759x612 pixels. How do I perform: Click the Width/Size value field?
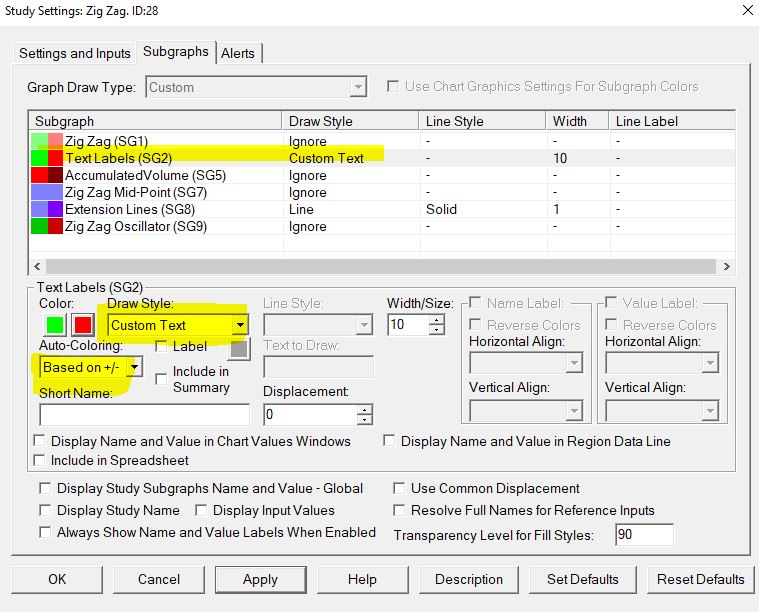[409, 324]
